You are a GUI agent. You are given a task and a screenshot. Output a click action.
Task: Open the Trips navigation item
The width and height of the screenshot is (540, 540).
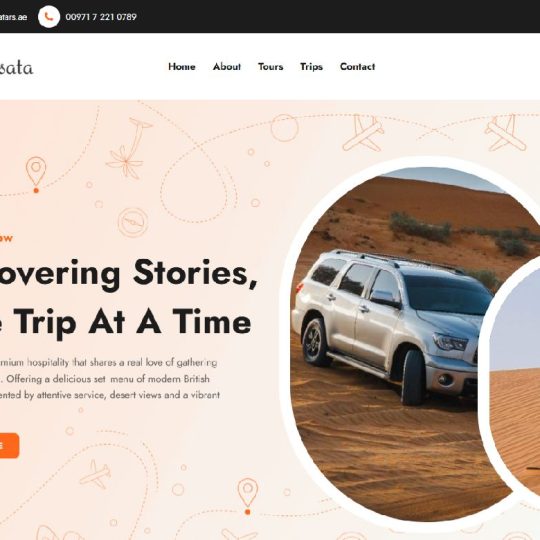pyautogui.click(x=311, y=67)
